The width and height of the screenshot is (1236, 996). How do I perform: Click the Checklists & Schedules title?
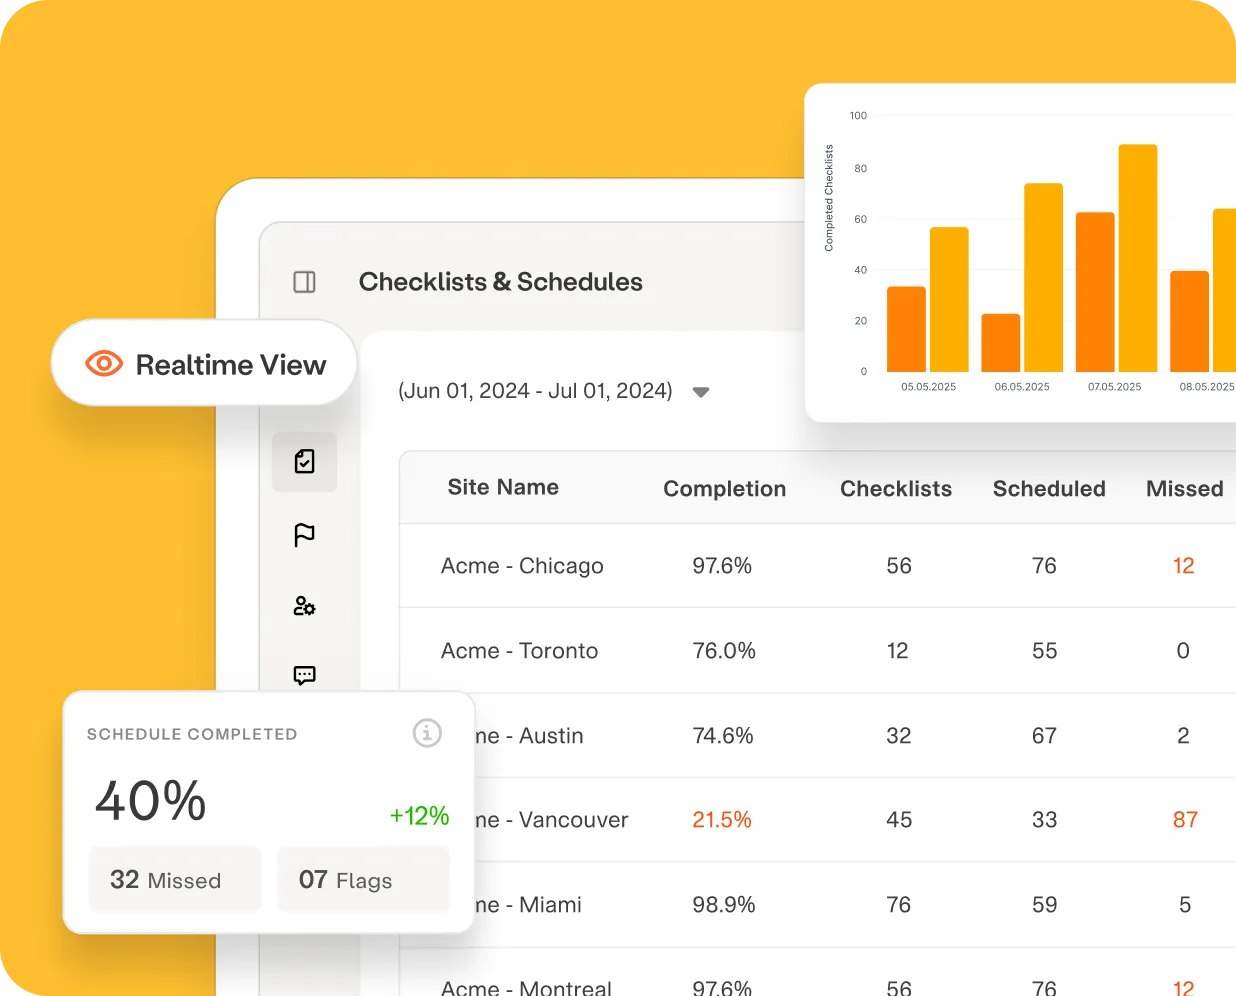tap(501, 282)
